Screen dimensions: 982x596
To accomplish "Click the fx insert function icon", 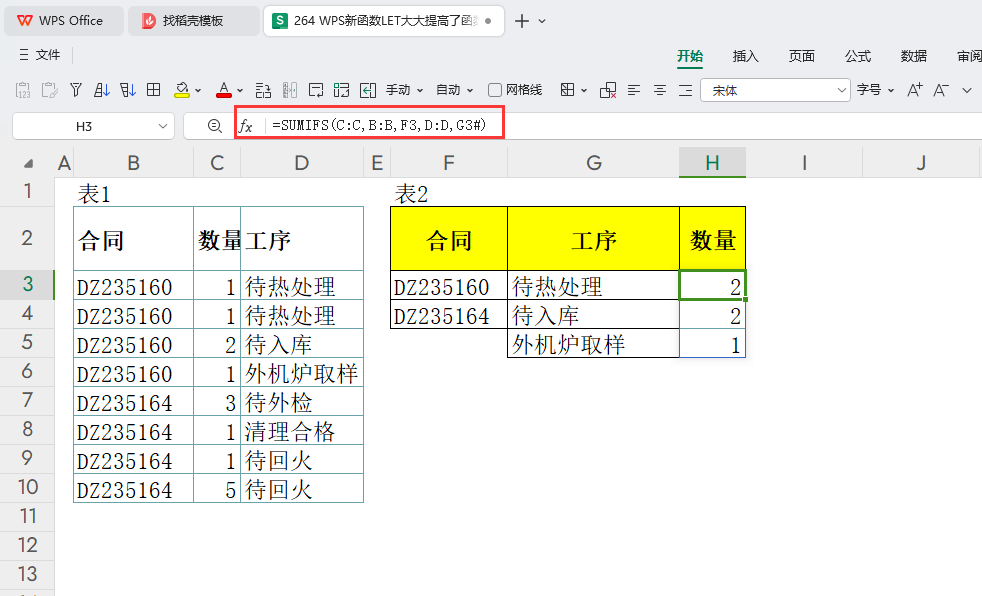I will (246, 126).
